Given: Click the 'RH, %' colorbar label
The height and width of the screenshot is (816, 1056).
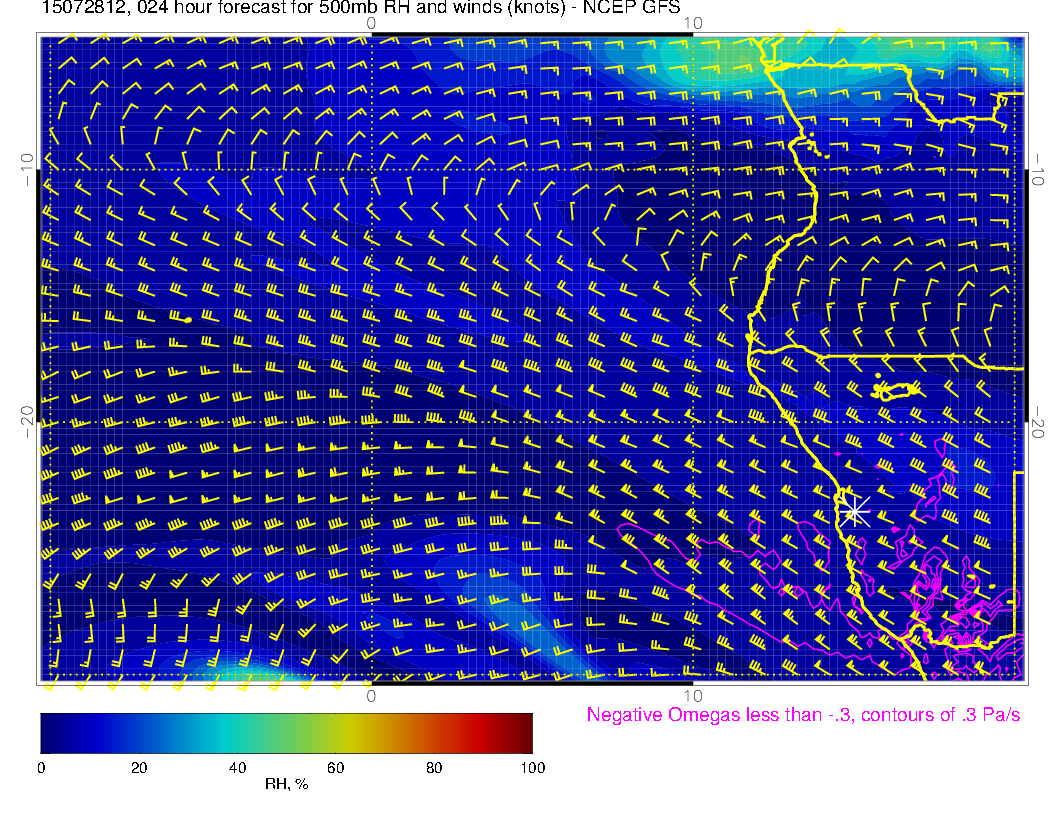Looking at the screenshot, I should [x=286, y=784].
